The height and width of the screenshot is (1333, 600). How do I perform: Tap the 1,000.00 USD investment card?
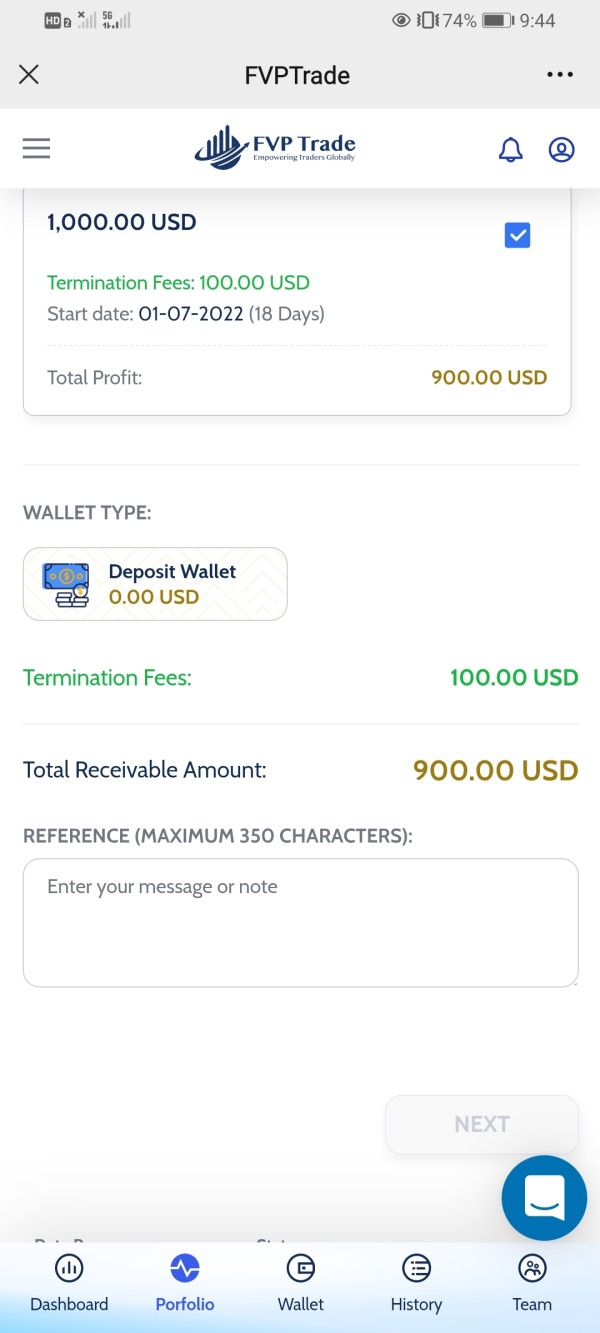250,300
